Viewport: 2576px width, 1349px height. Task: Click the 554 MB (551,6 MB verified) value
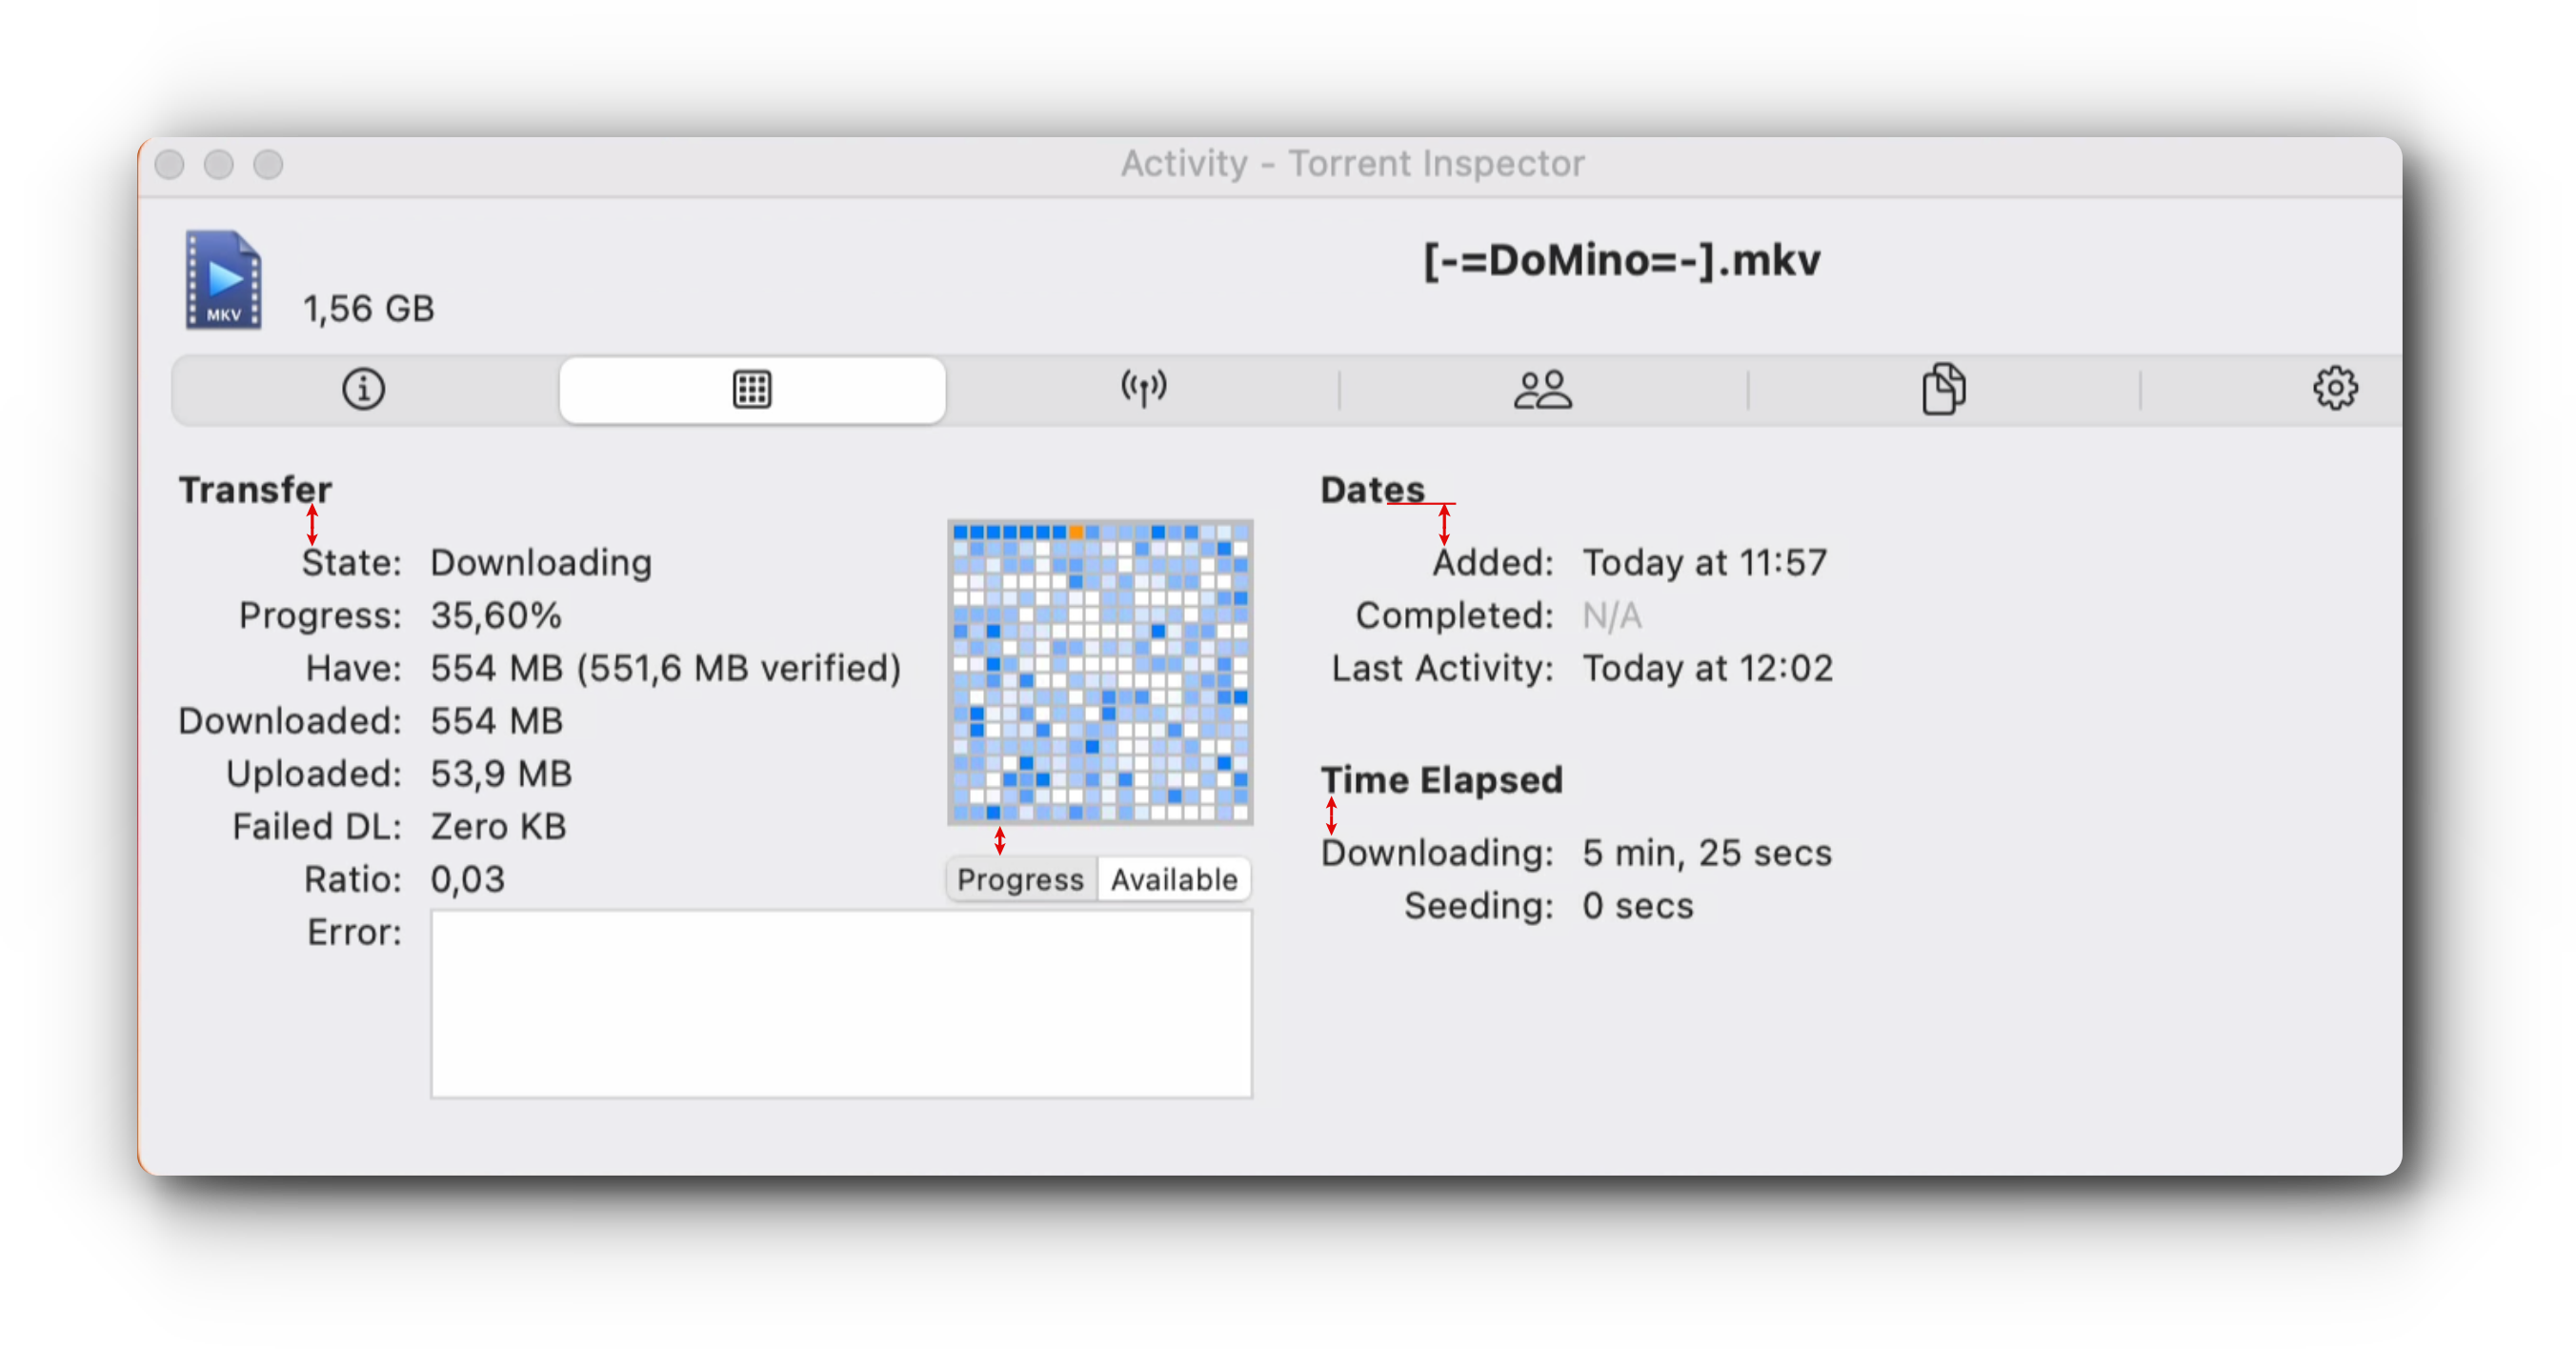(666, 668)
